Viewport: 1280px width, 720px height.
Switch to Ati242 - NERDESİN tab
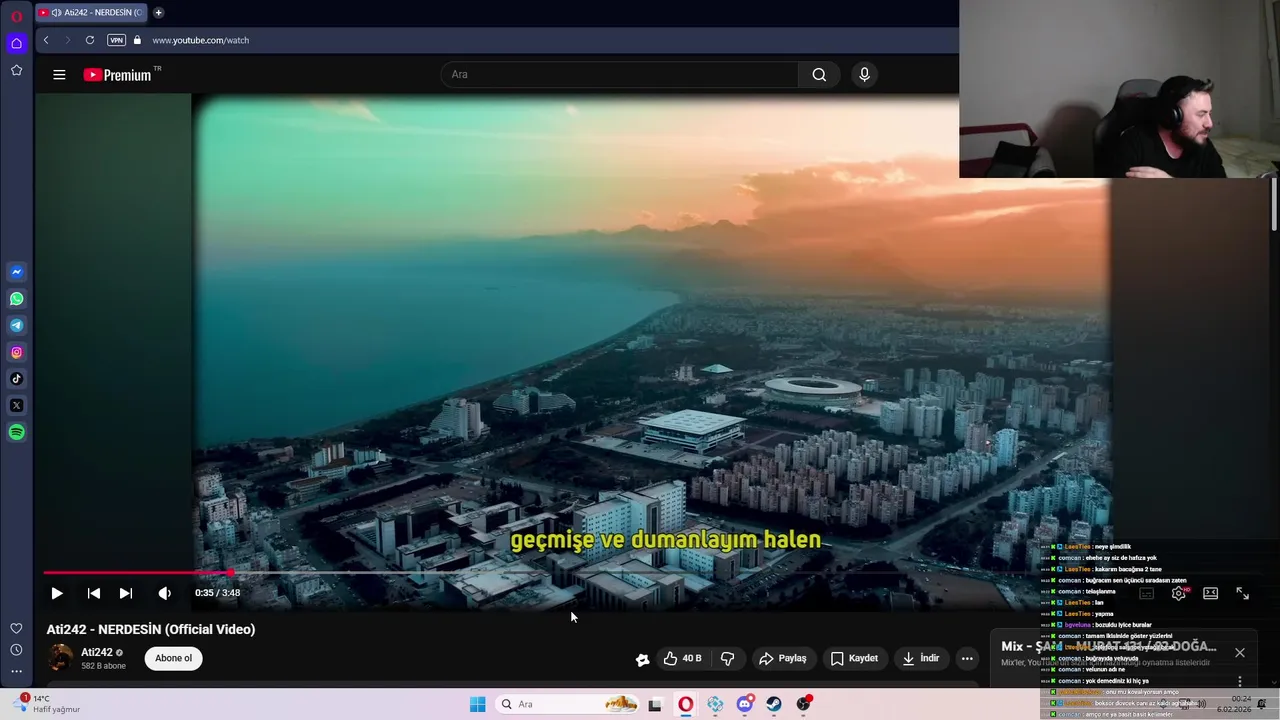pyautogui.click(x=91, y=13)
